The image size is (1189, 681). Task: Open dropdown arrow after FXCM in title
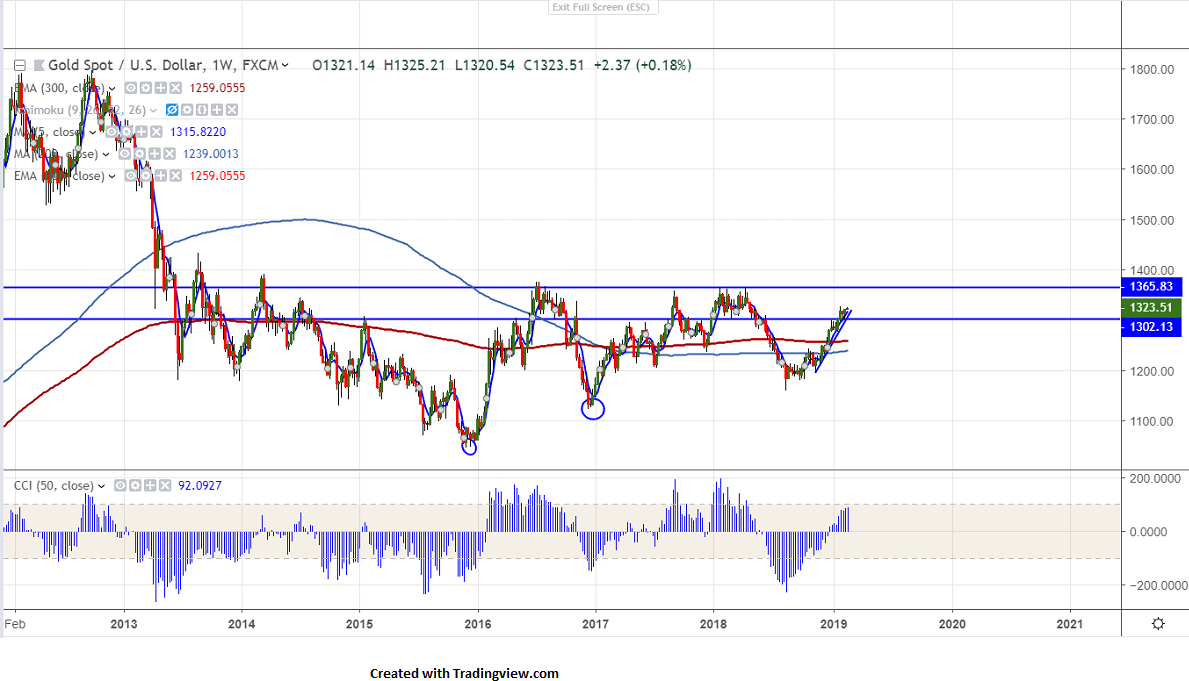pyautogui.click(x=285, y=65)
